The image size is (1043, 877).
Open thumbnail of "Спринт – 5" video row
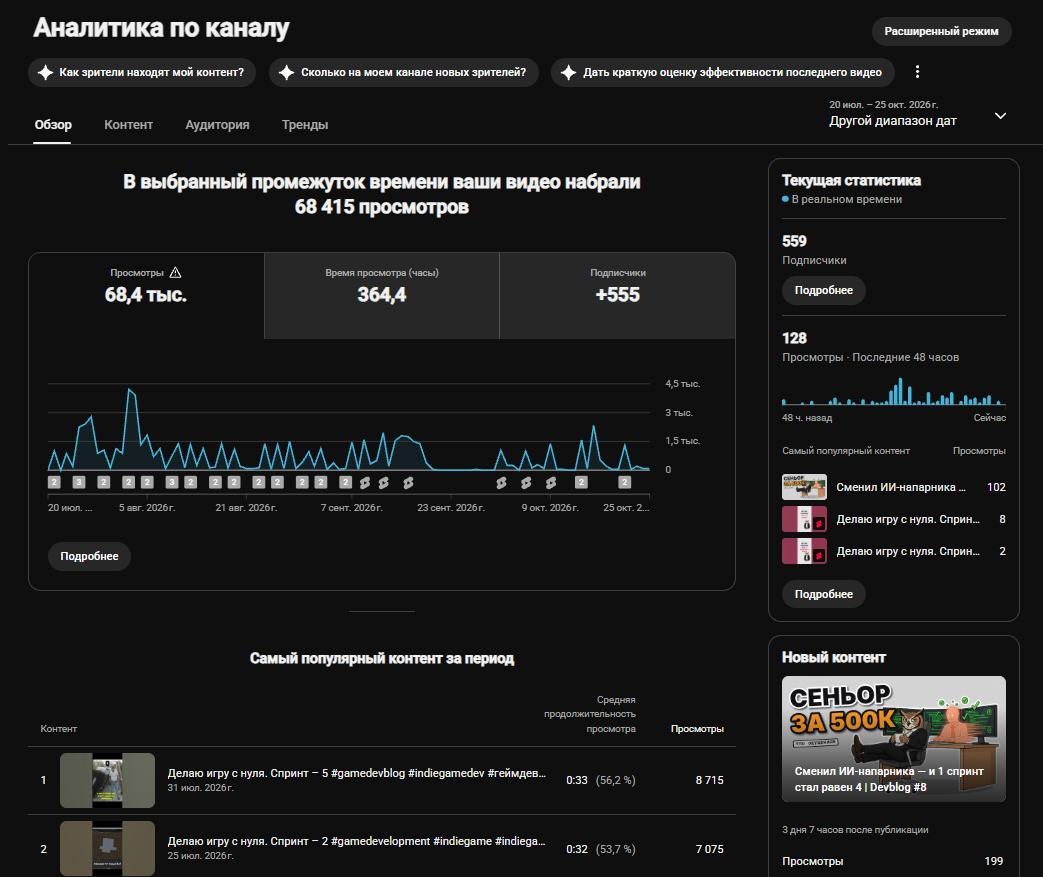[107, 781]
